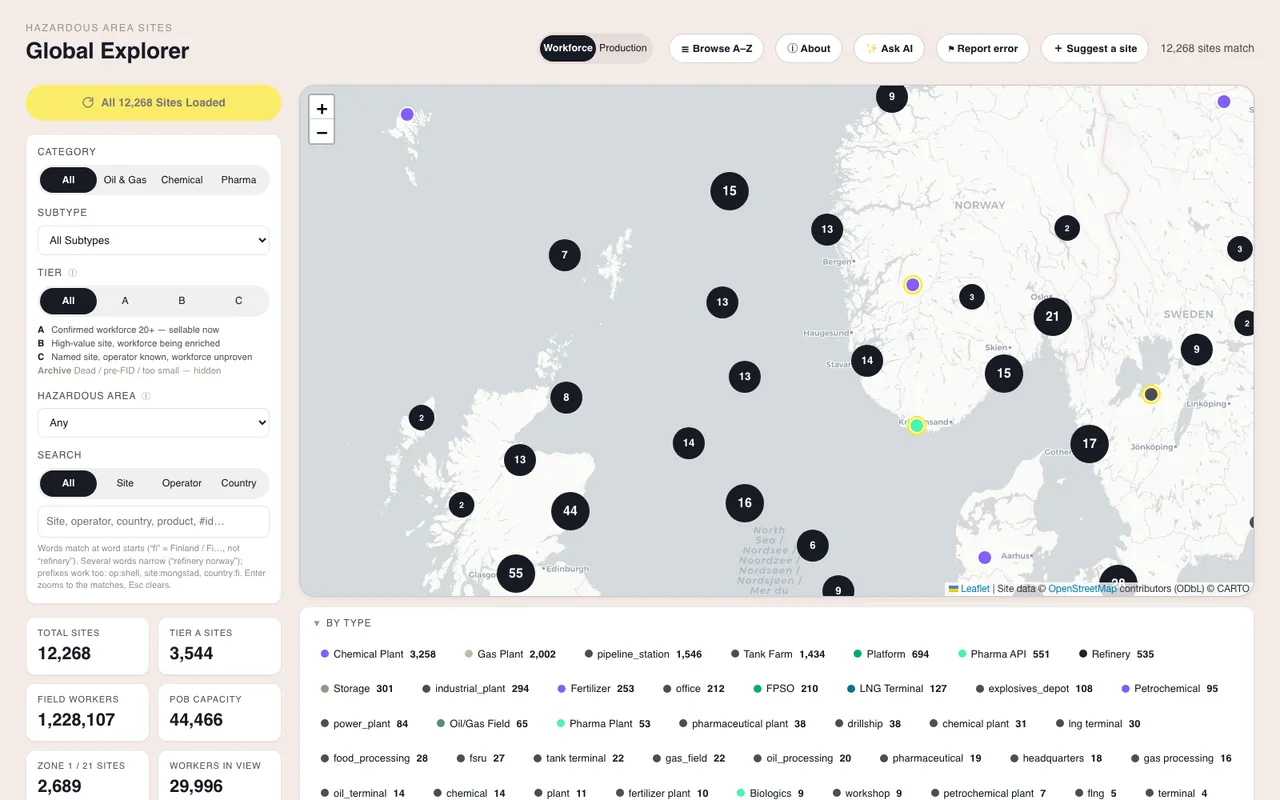Viewport: 1280px width, 800px height.
Task: Click the Report error button
Action: pyautogui.click(x=982, y=48)
